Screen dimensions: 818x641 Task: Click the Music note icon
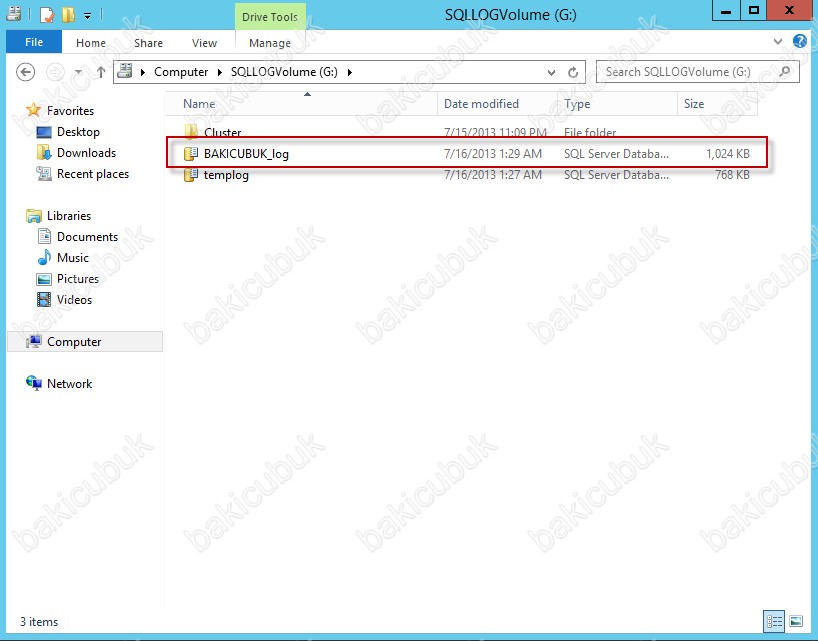coord(44,257)
